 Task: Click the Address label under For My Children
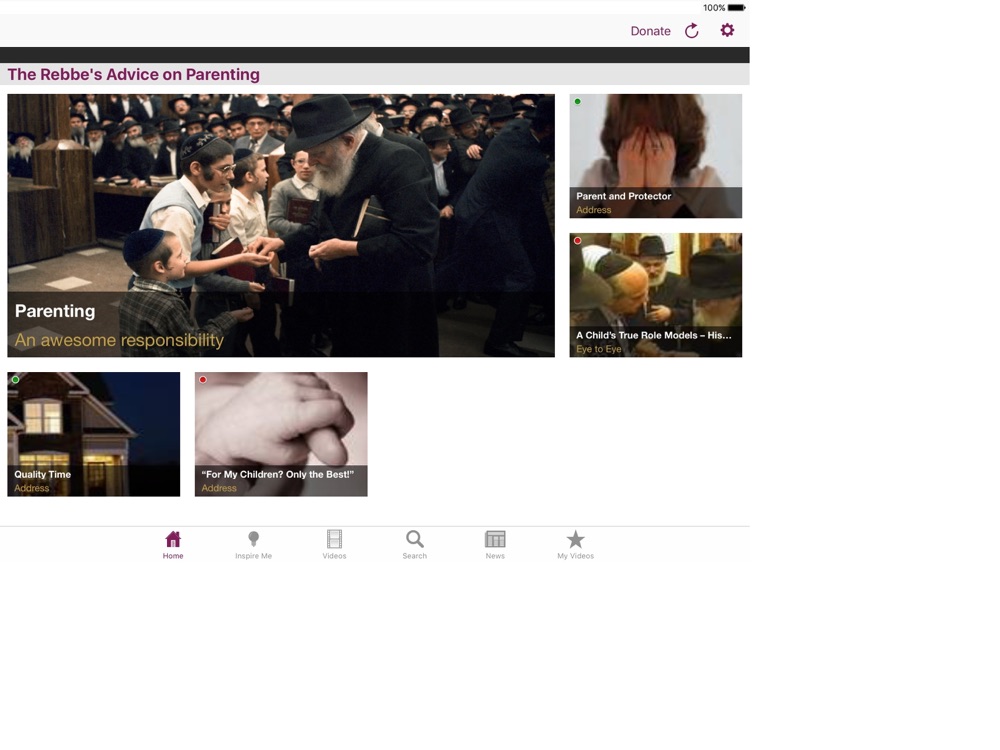(219, 488)
